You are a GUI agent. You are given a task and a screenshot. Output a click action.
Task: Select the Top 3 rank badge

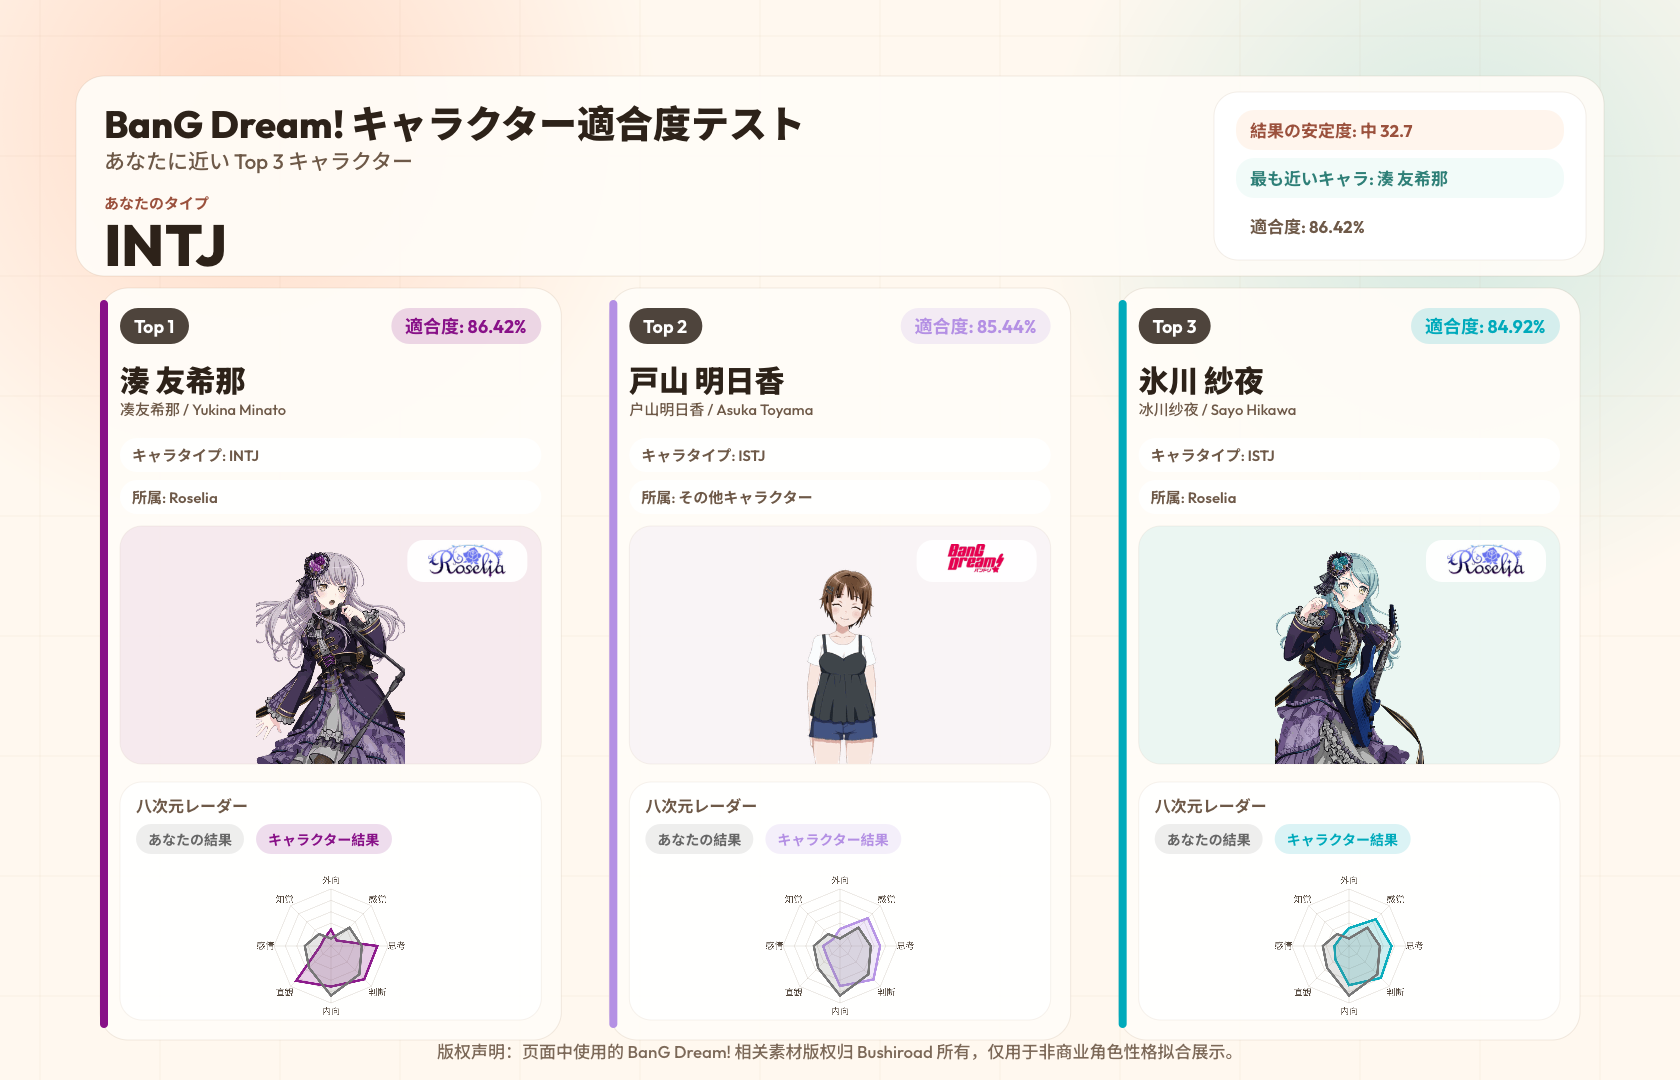pyautogui.click(x=1175, y=327)
